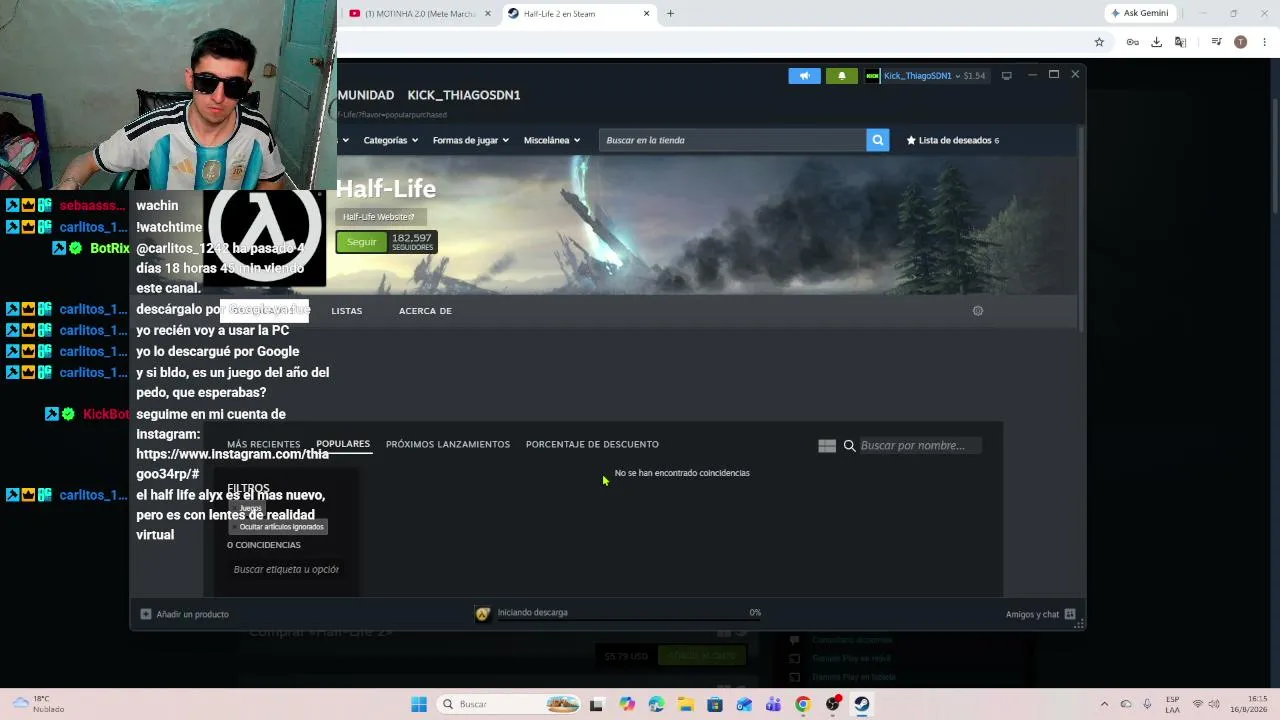Open Lista de deseados
This screenshot has height=720, width=1280.
click(953, 140)
